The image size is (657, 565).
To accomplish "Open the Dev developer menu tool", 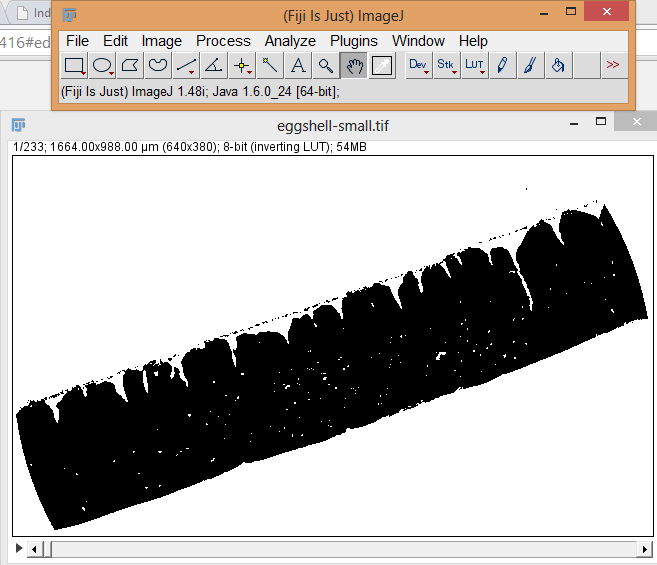I will coord(419,65).
